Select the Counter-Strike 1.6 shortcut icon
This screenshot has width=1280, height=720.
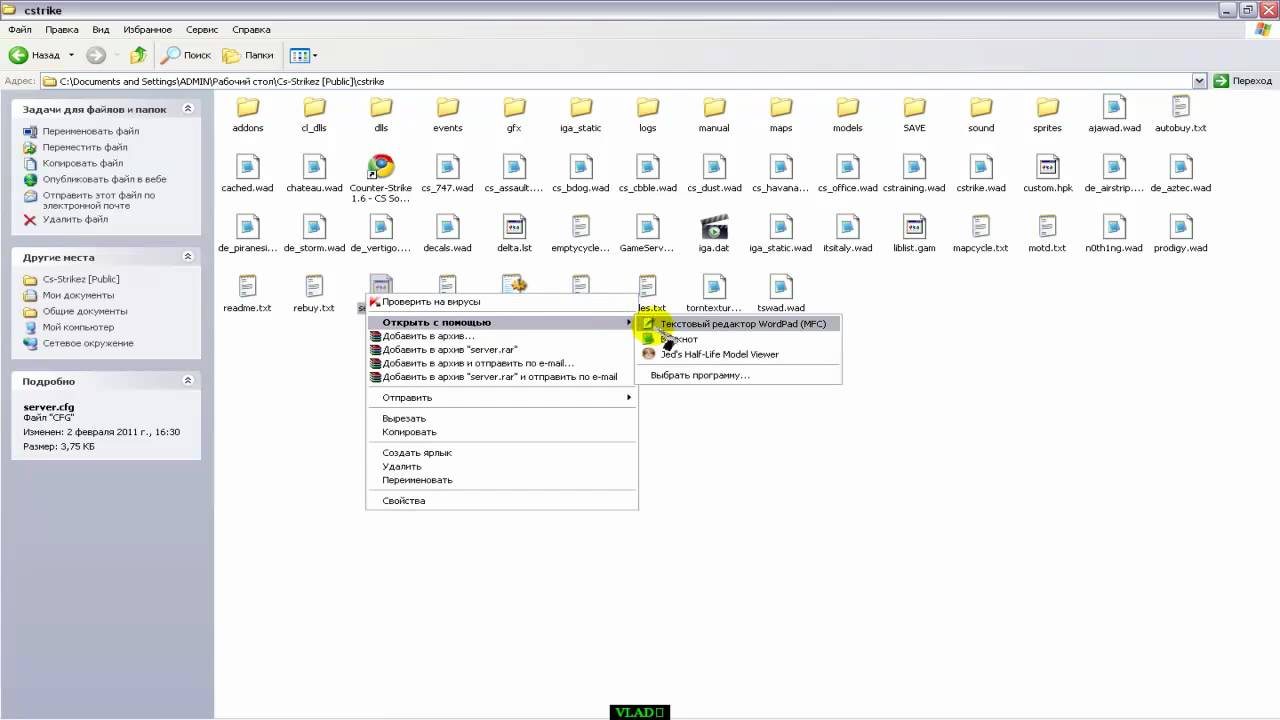coord(381,167)
